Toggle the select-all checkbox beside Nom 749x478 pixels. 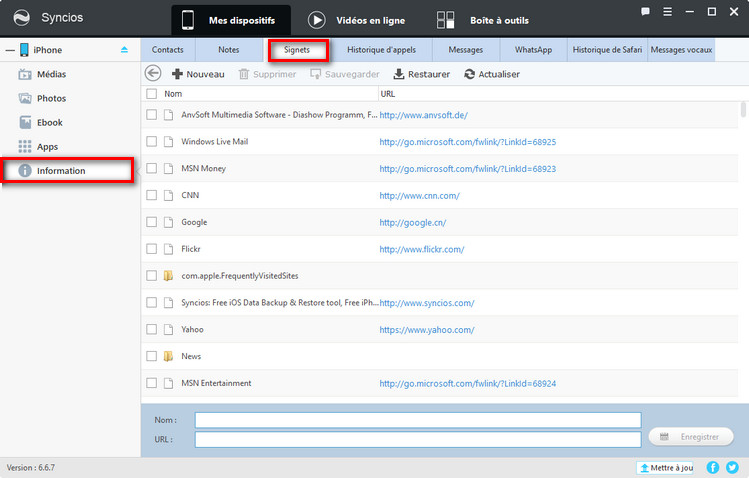pyautogui.click(x=152, y=93)
